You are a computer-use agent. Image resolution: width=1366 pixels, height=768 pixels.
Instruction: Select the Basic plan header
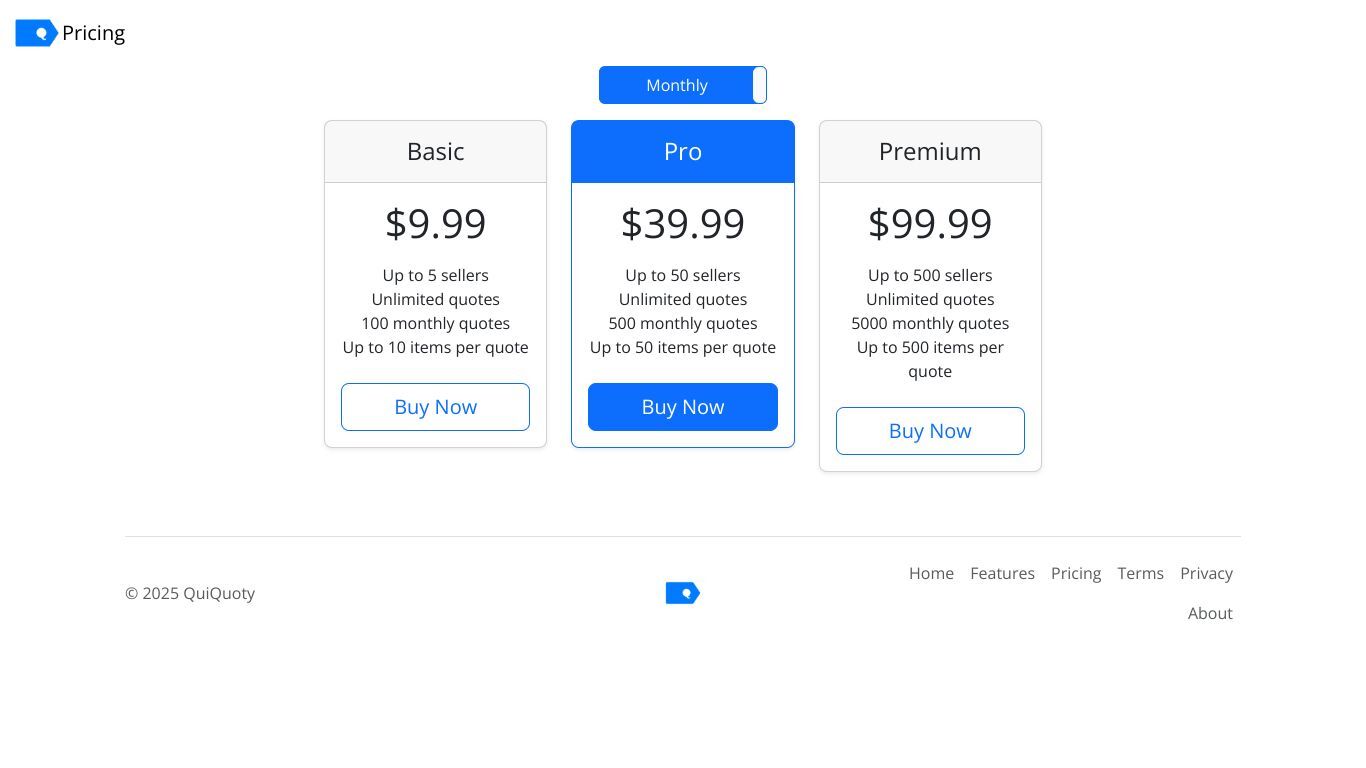tap(435, 152)
